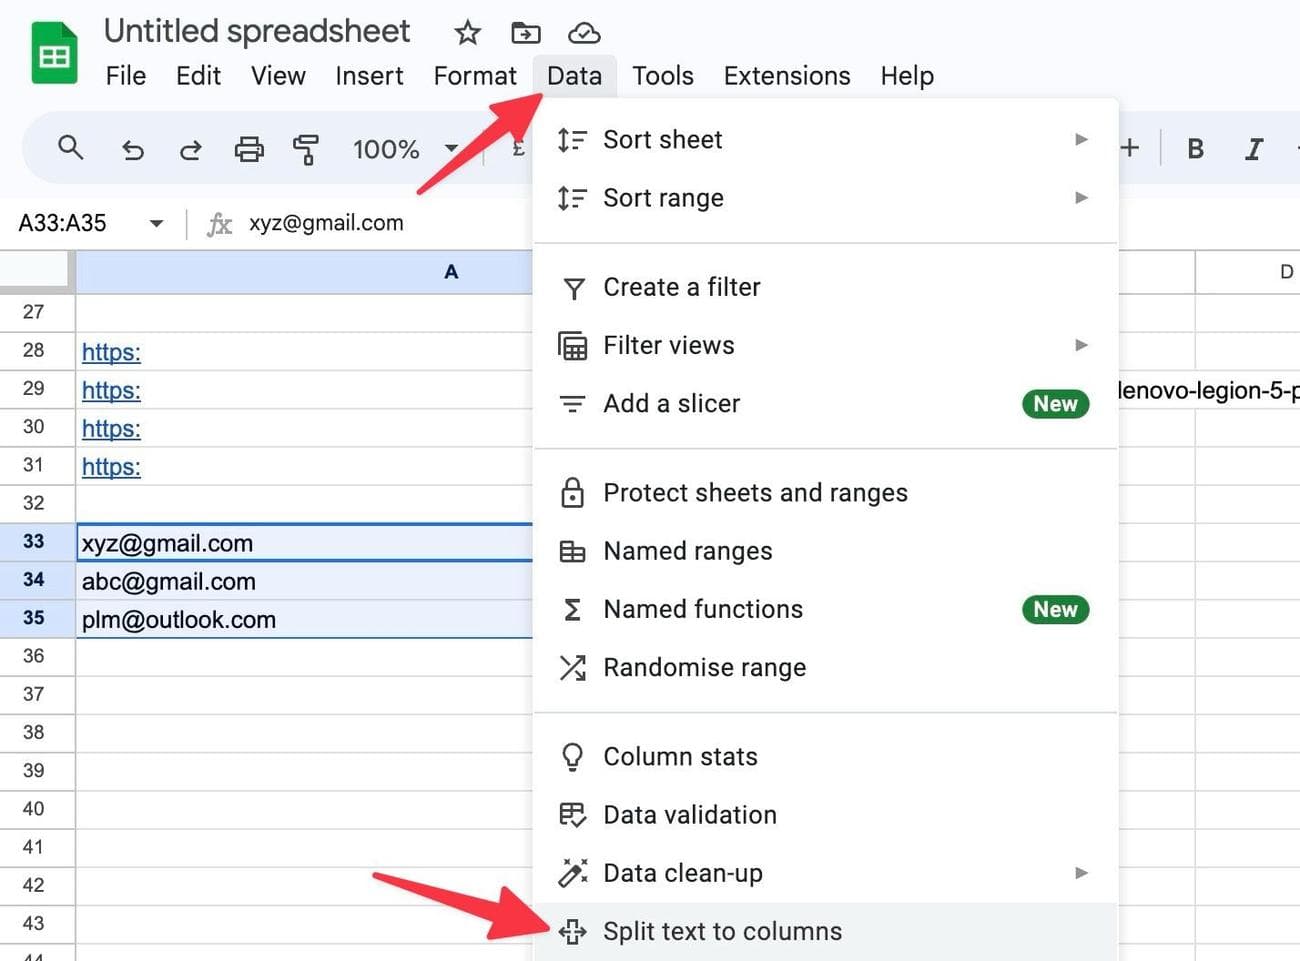
Task: Expand the Filter views submenu
Action: coord(1080,345)
